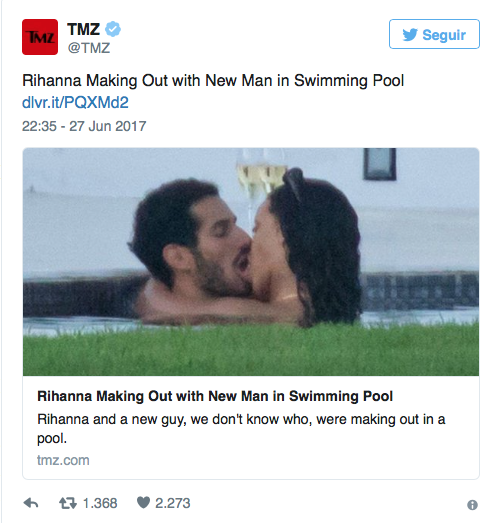Click the pool kiss photo thumbnail
Viewport: 494px width, 523px height.
point(251,262)
